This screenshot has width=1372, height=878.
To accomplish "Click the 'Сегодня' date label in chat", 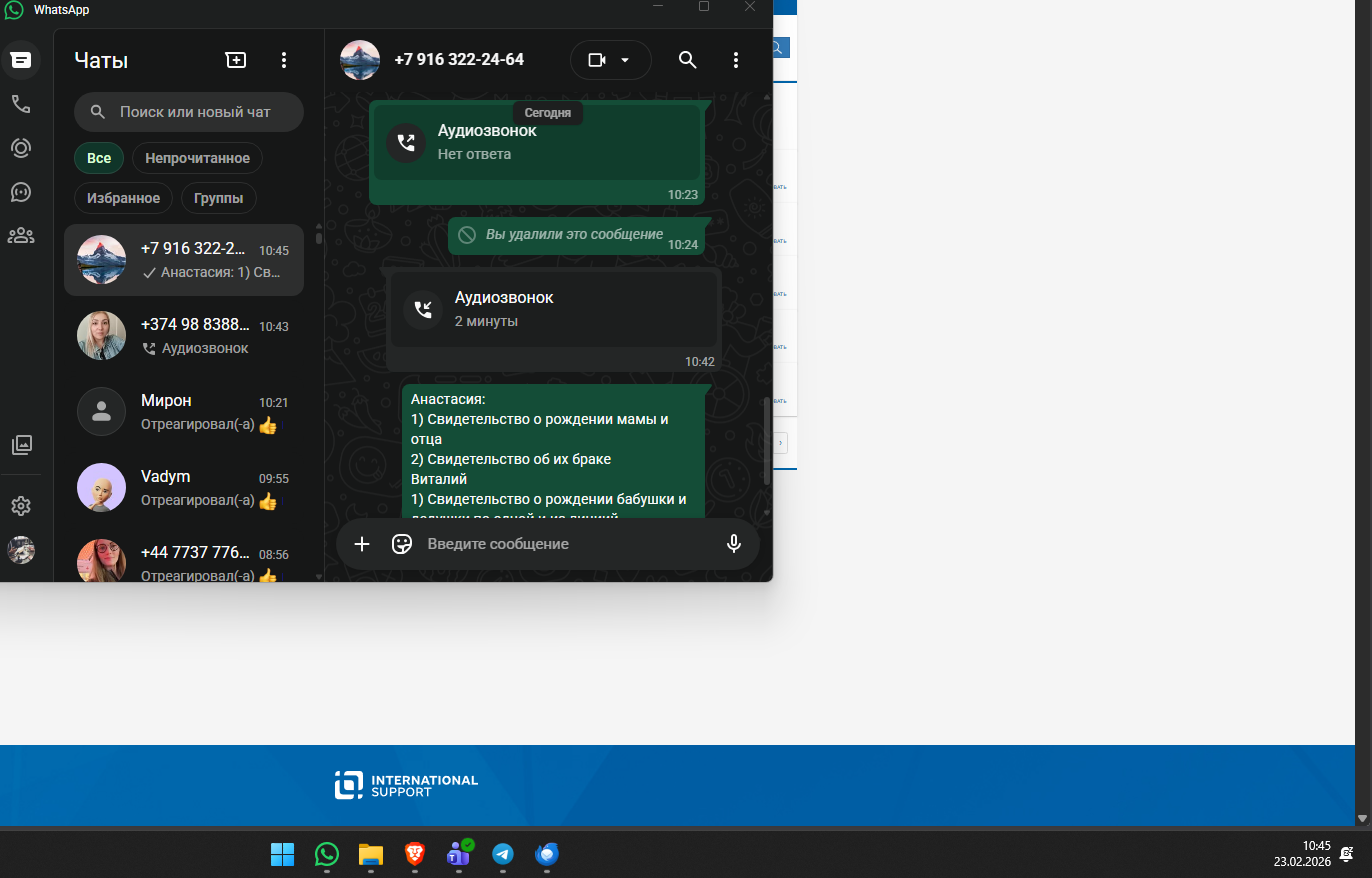I will coord(548,113).
